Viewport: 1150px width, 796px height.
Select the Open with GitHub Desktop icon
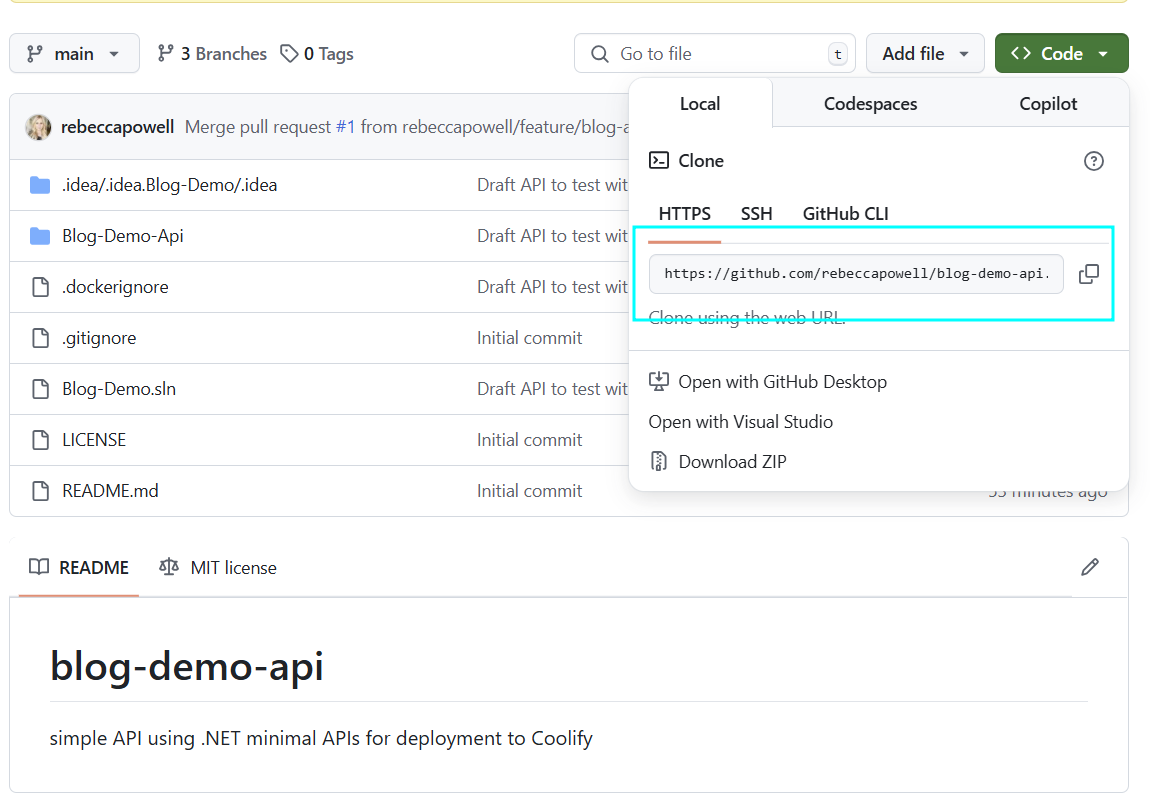click(x=659, y=381)
